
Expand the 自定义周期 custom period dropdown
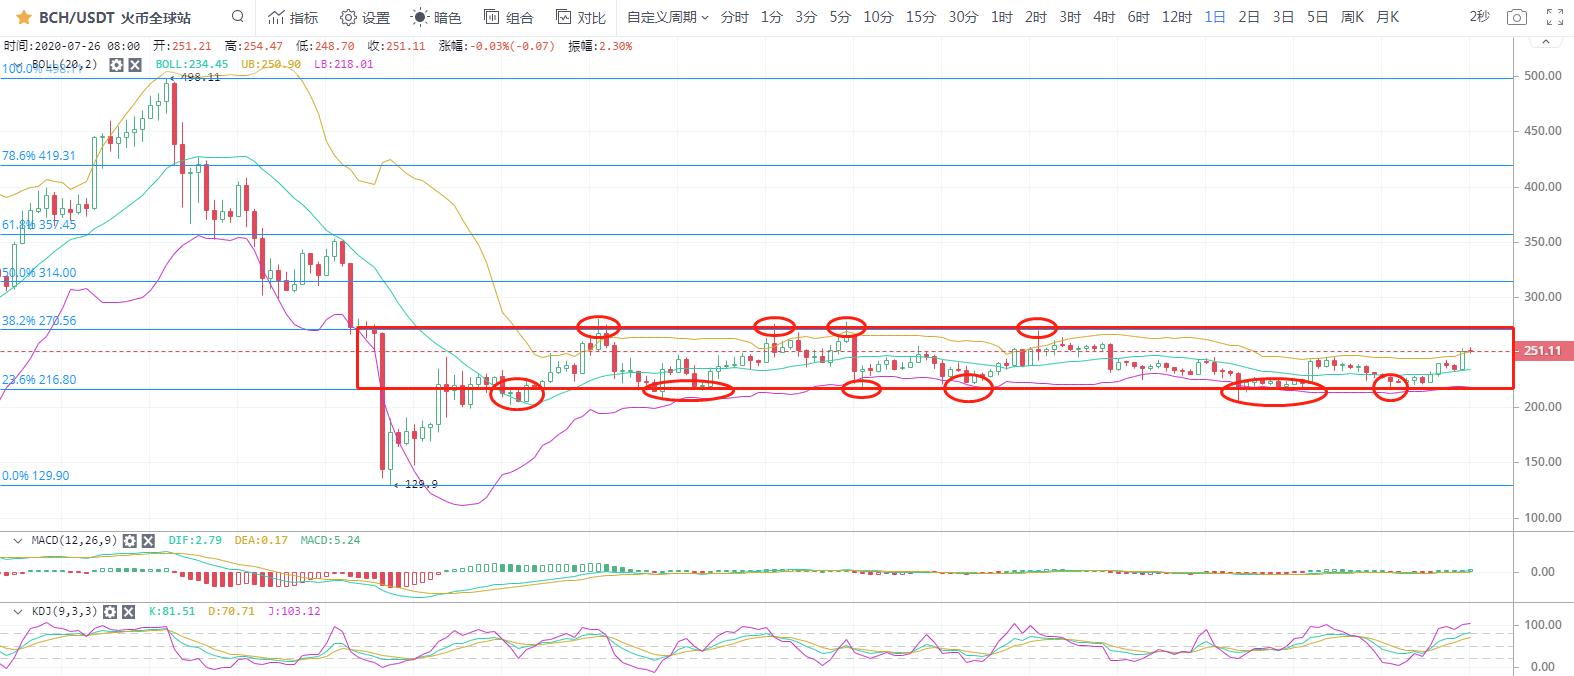coord(667,17)
